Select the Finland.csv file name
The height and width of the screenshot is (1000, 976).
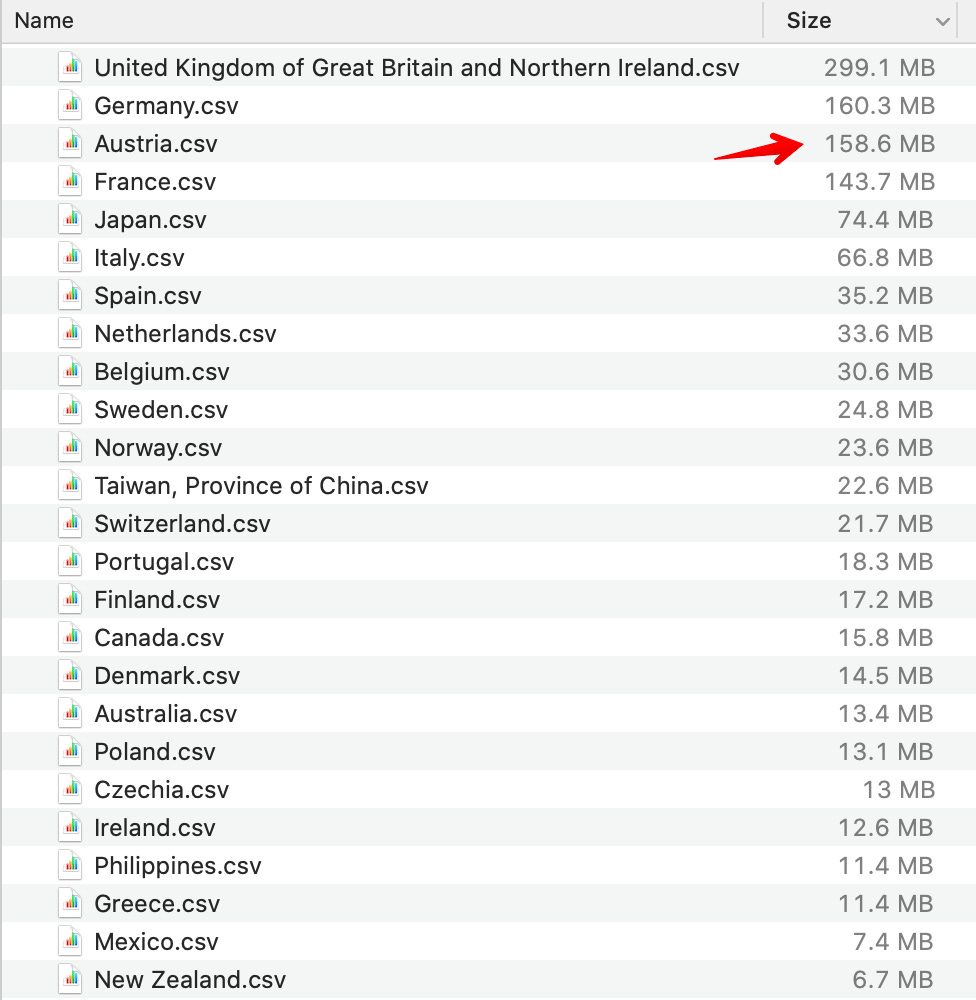pyautogui.click(x=157, y=599)
